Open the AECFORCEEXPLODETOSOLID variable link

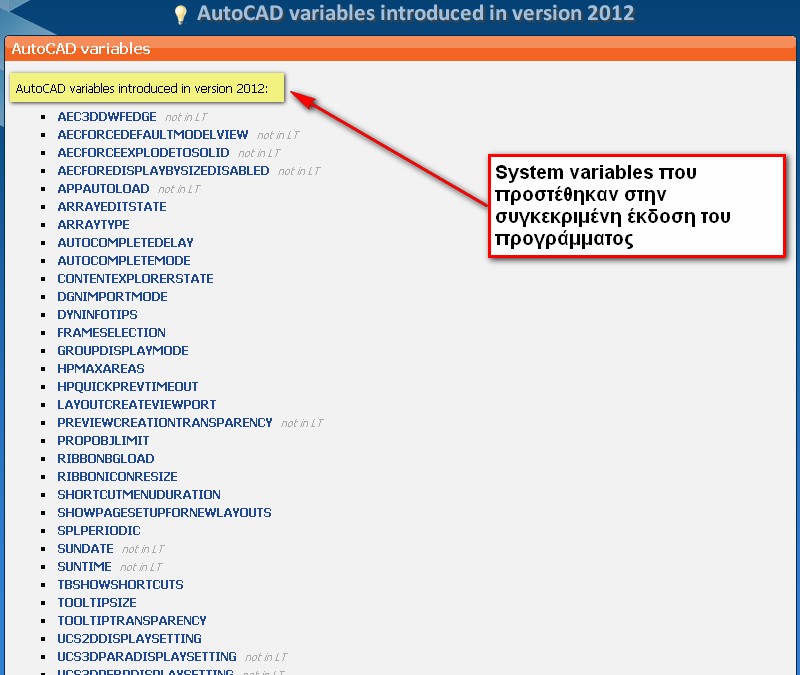point(143,153)
